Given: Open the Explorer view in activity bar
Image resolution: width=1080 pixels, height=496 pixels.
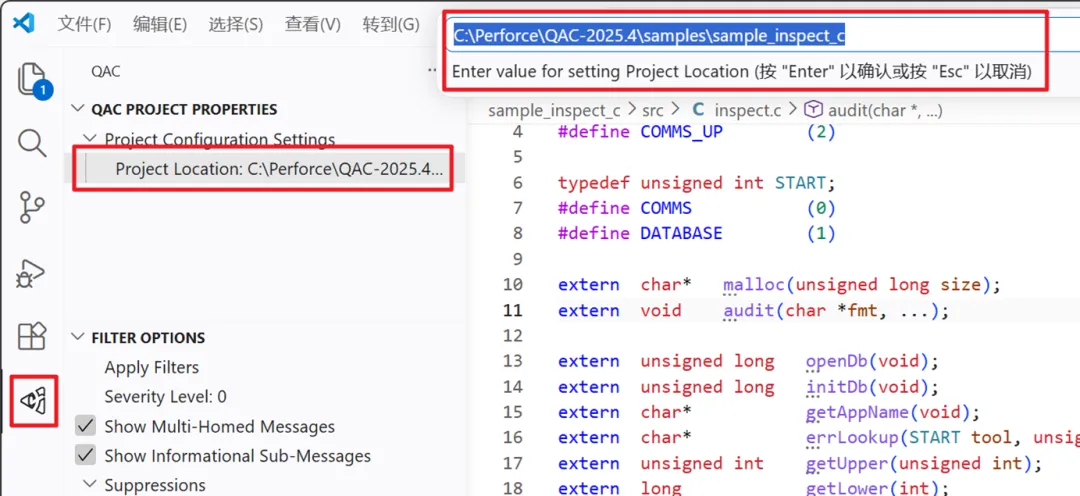Looking at the screenshot, I should 33,80.
